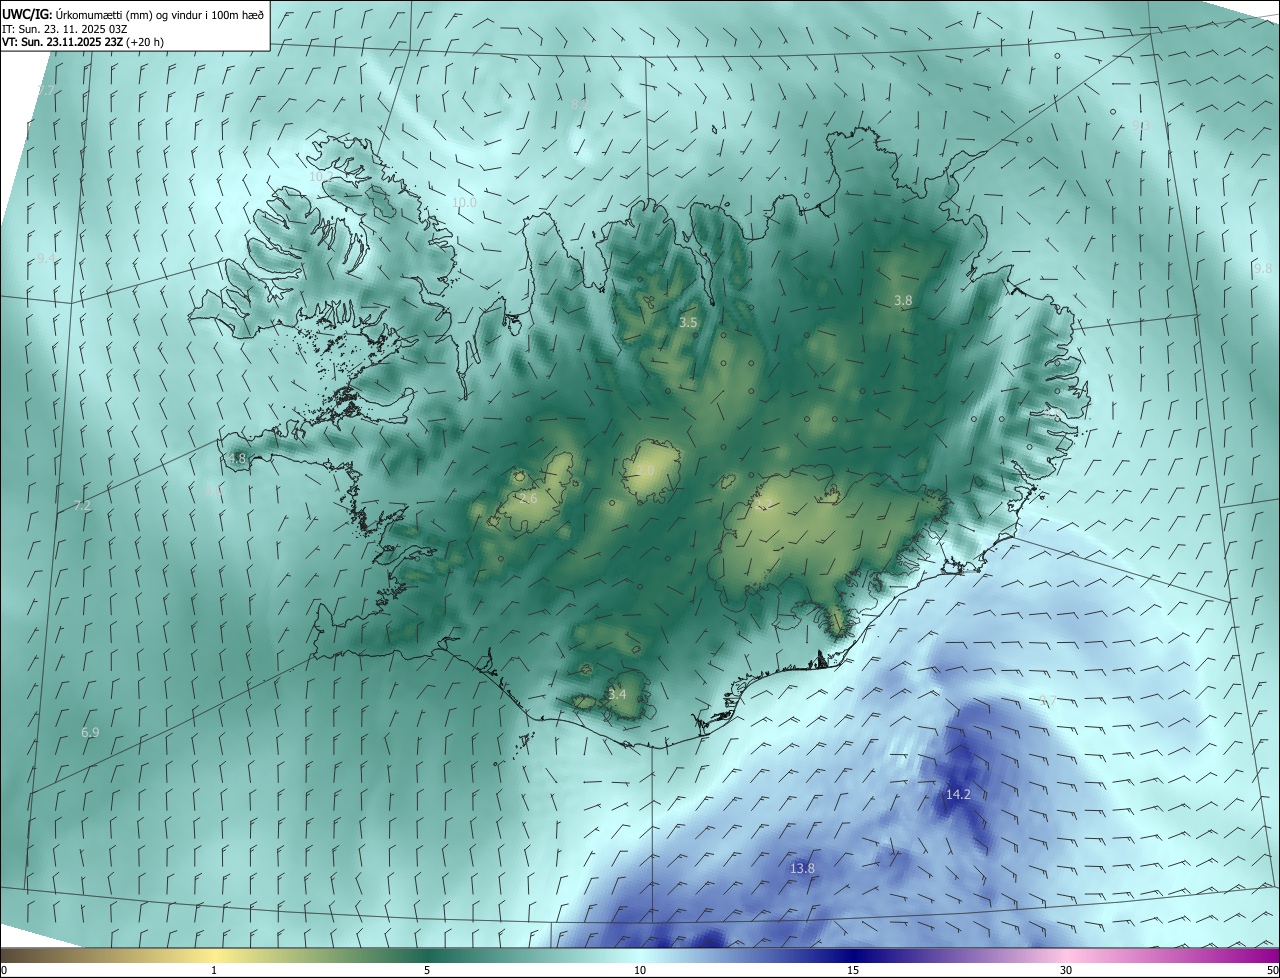Click the 3.4 value label on the map
The width and height of the screenshot is (1280, 978).
(x=617, y=695)
